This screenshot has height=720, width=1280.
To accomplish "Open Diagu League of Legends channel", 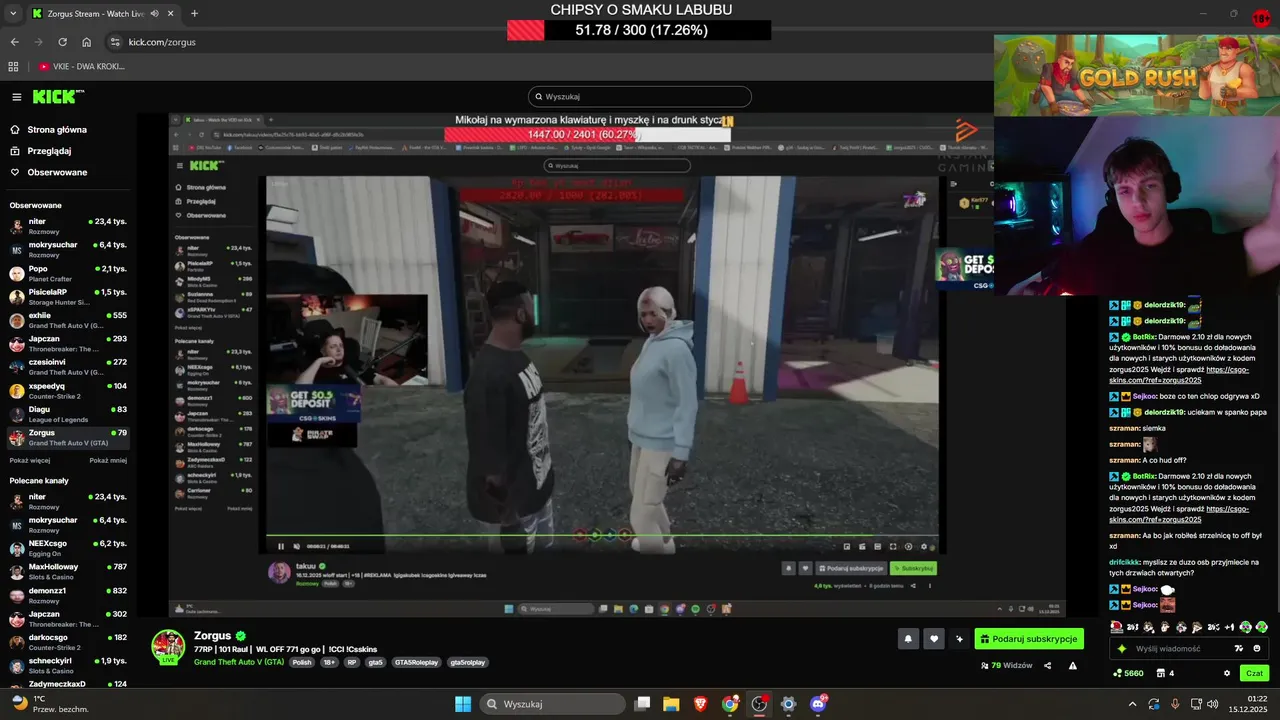I will 68,414.
